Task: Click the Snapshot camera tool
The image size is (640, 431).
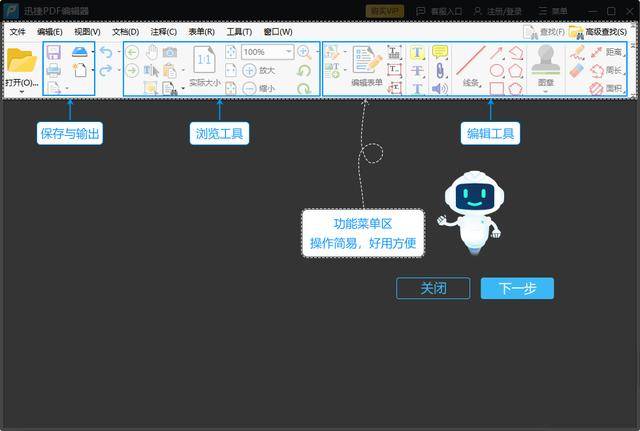Action: pos(170,52)
